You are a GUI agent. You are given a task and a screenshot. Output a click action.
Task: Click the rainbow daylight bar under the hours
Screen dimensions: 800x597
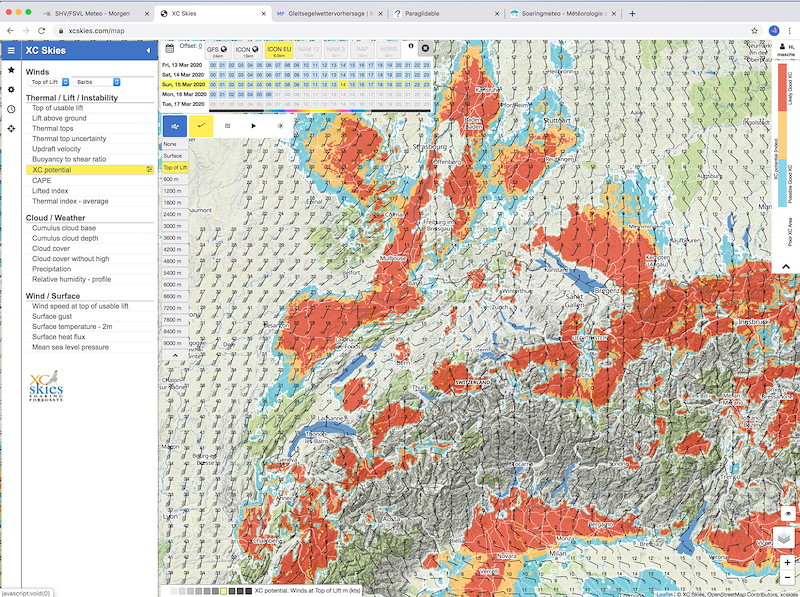[320, 110]
